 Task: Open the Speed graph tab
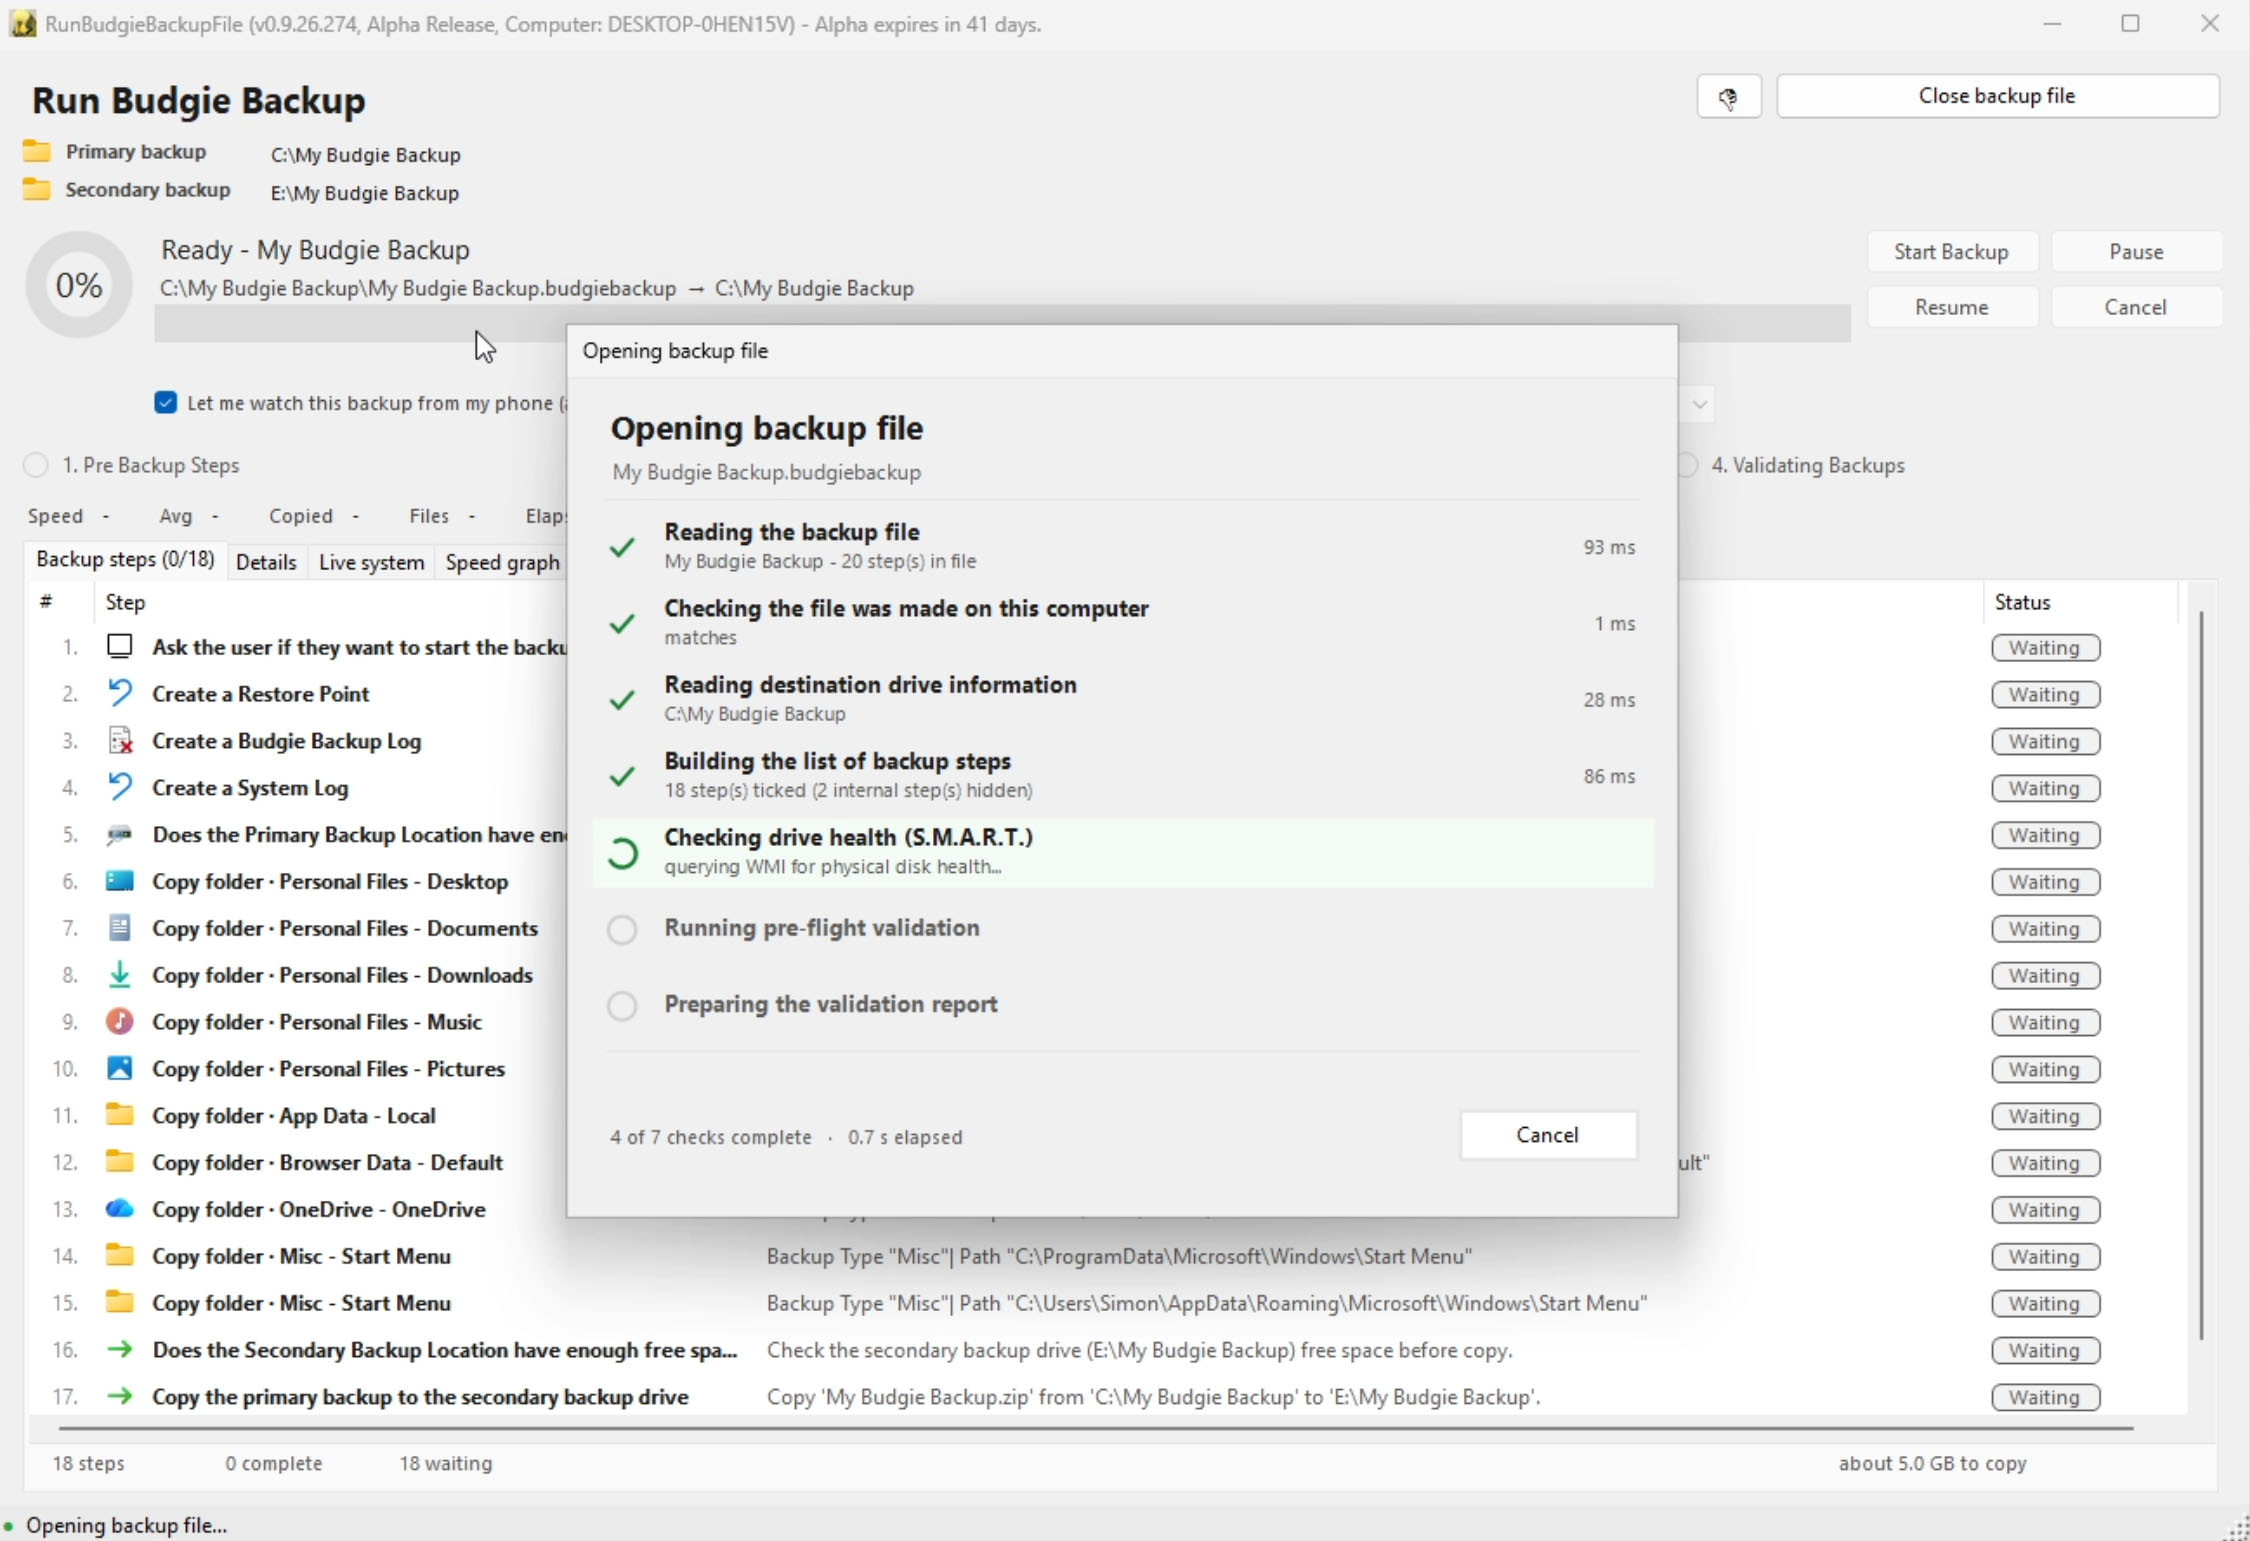(502, 562)
